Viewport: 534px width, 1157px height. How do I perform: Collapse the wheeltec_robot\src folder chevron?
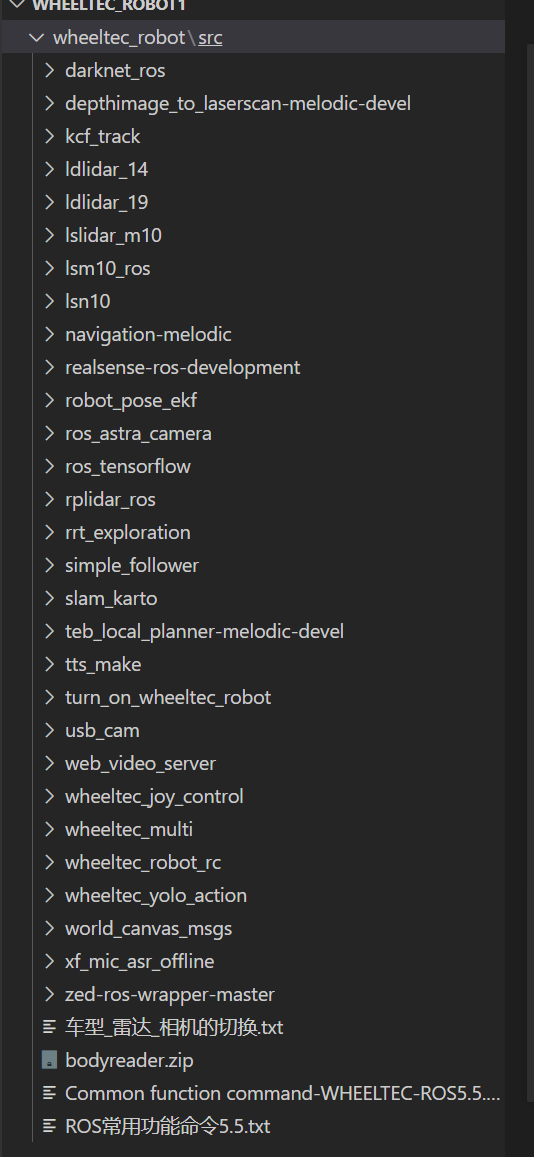click(x=36, y=37)
